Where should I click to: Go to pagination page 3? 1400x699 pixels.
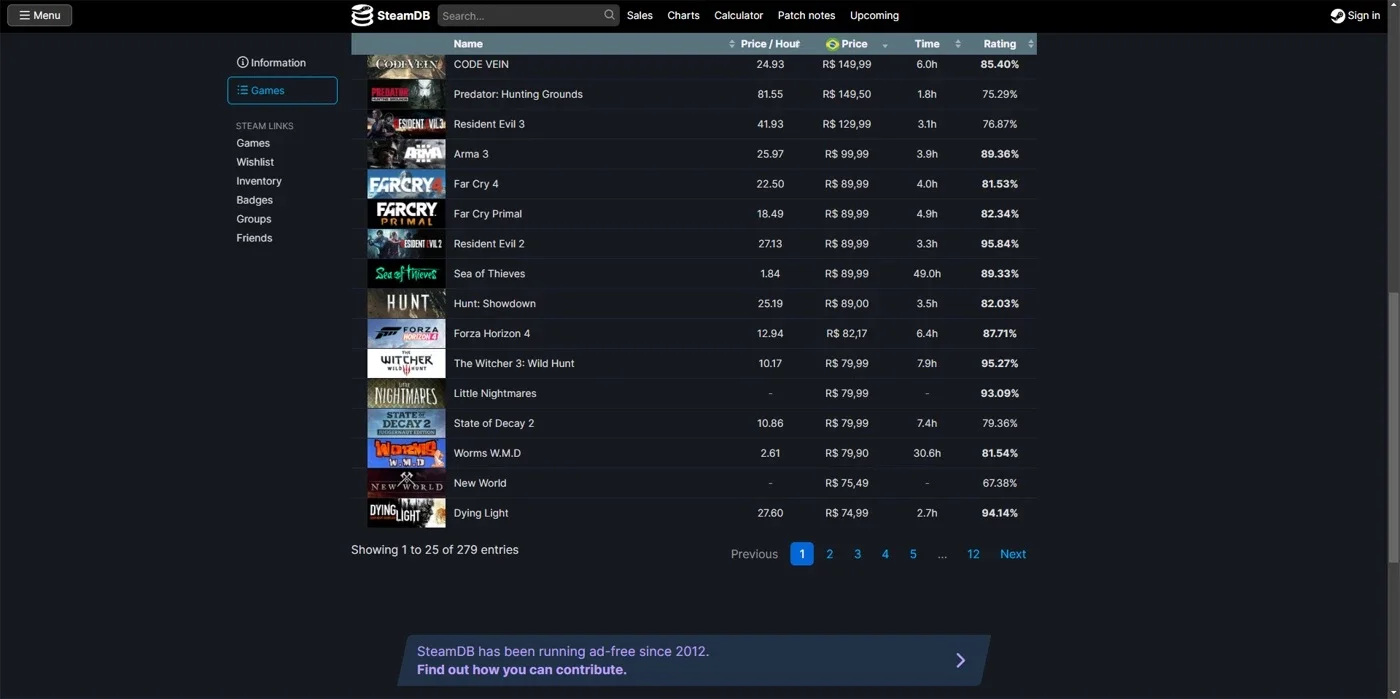point(857,554)
